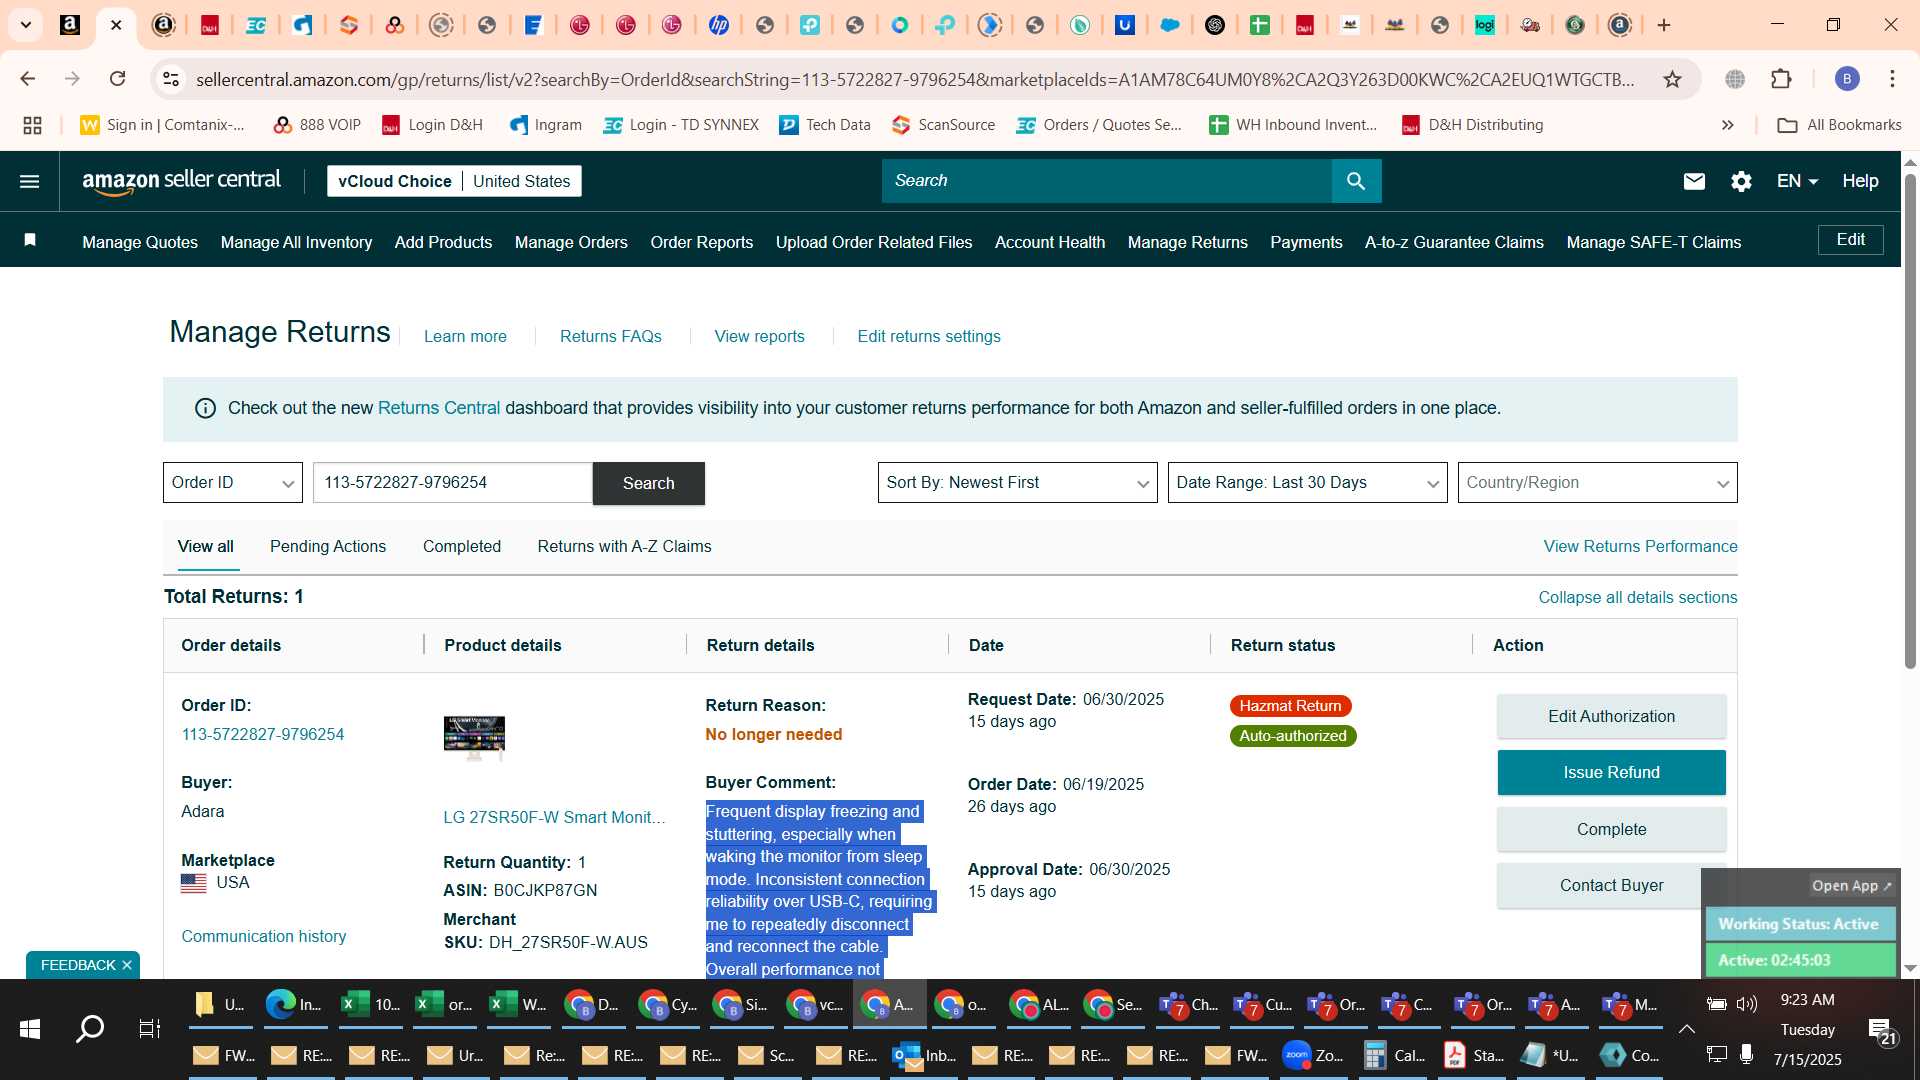The width and height of the screenshot is (1920, 1080).
Task: Open View Returns Performance link
Action: (1640, 546)
